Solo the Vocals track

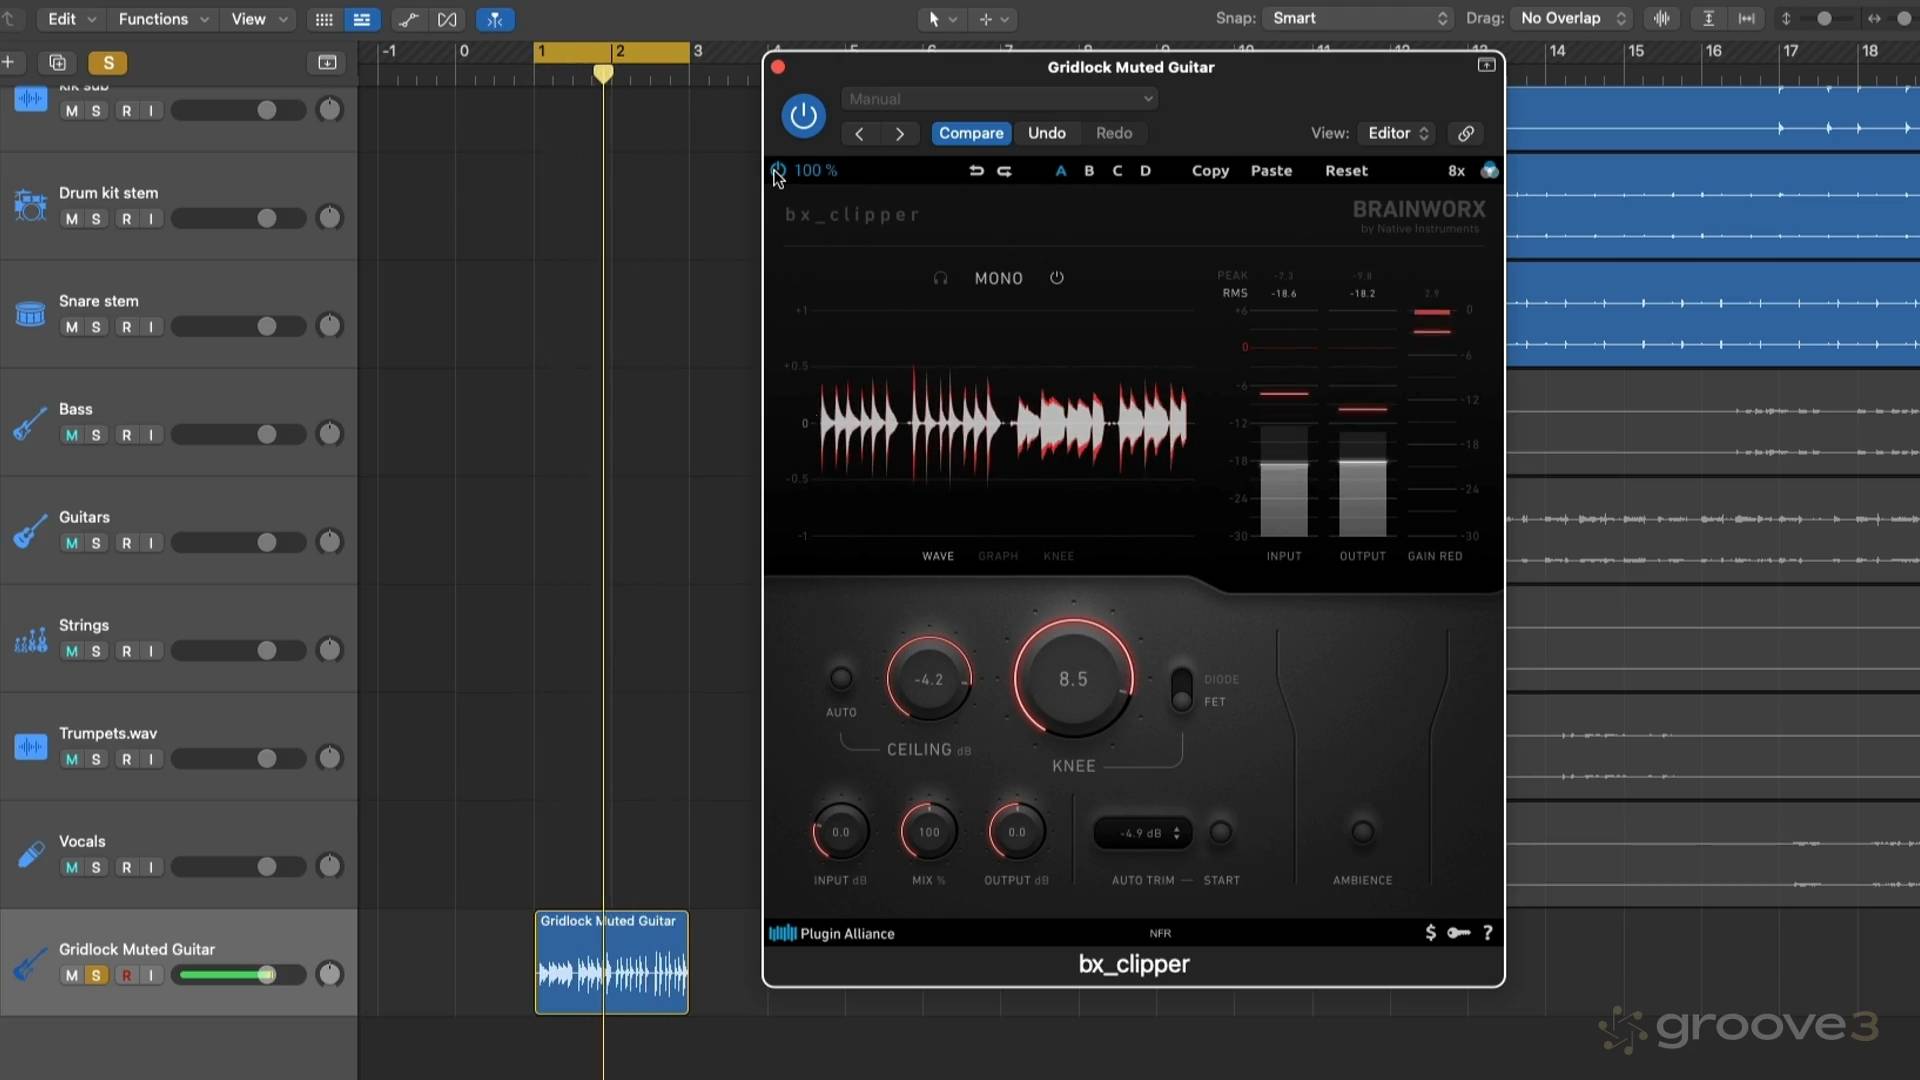click(96, 867)
